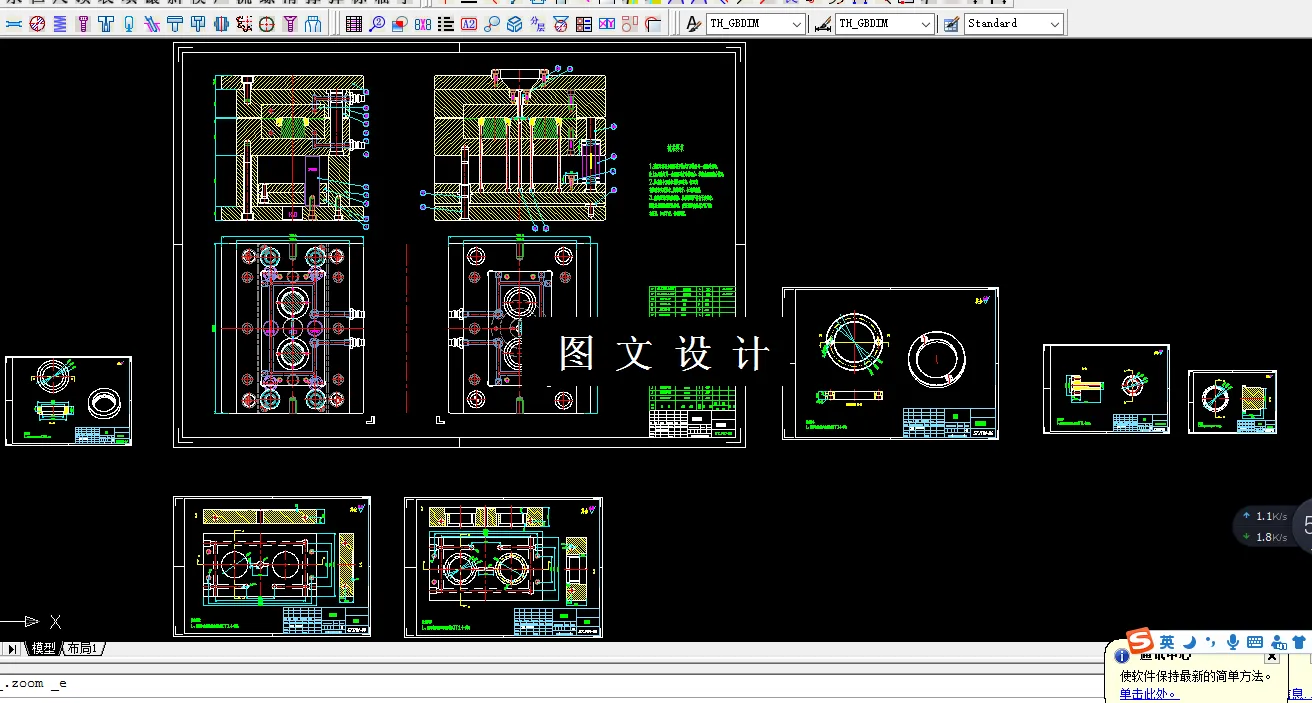Click the XY coordinate icon
Screen dimensions: 1312x703
606,23
